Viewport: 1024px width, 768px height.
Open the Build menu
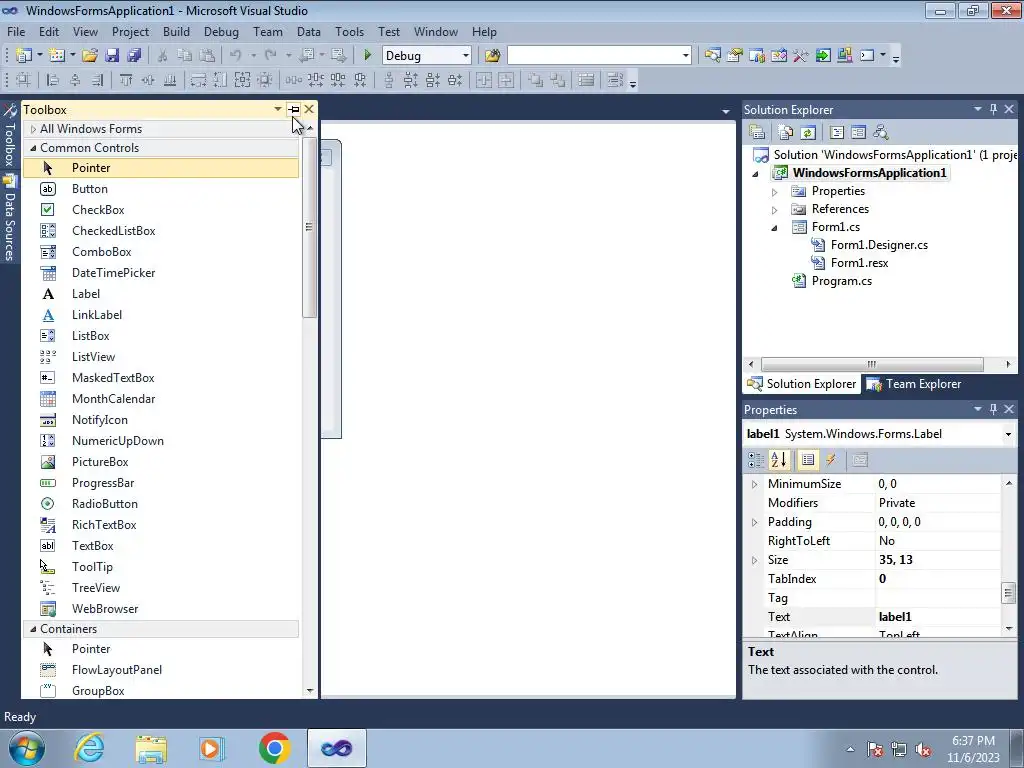coord(176,31)
